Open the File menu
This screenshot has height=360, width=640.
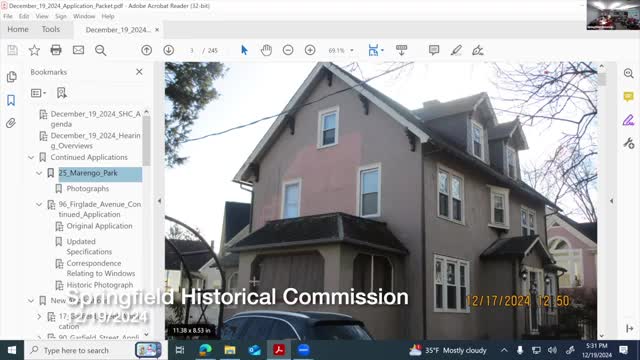tap(8, 16)
